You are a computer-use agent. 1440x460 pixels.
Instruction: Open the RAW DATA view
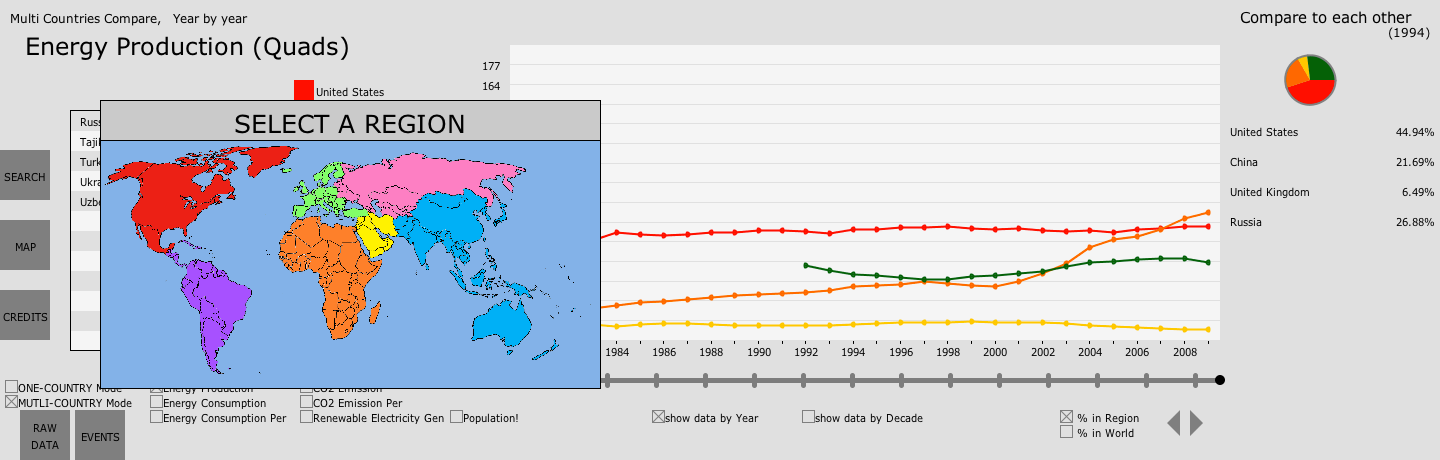pos(45,436)
